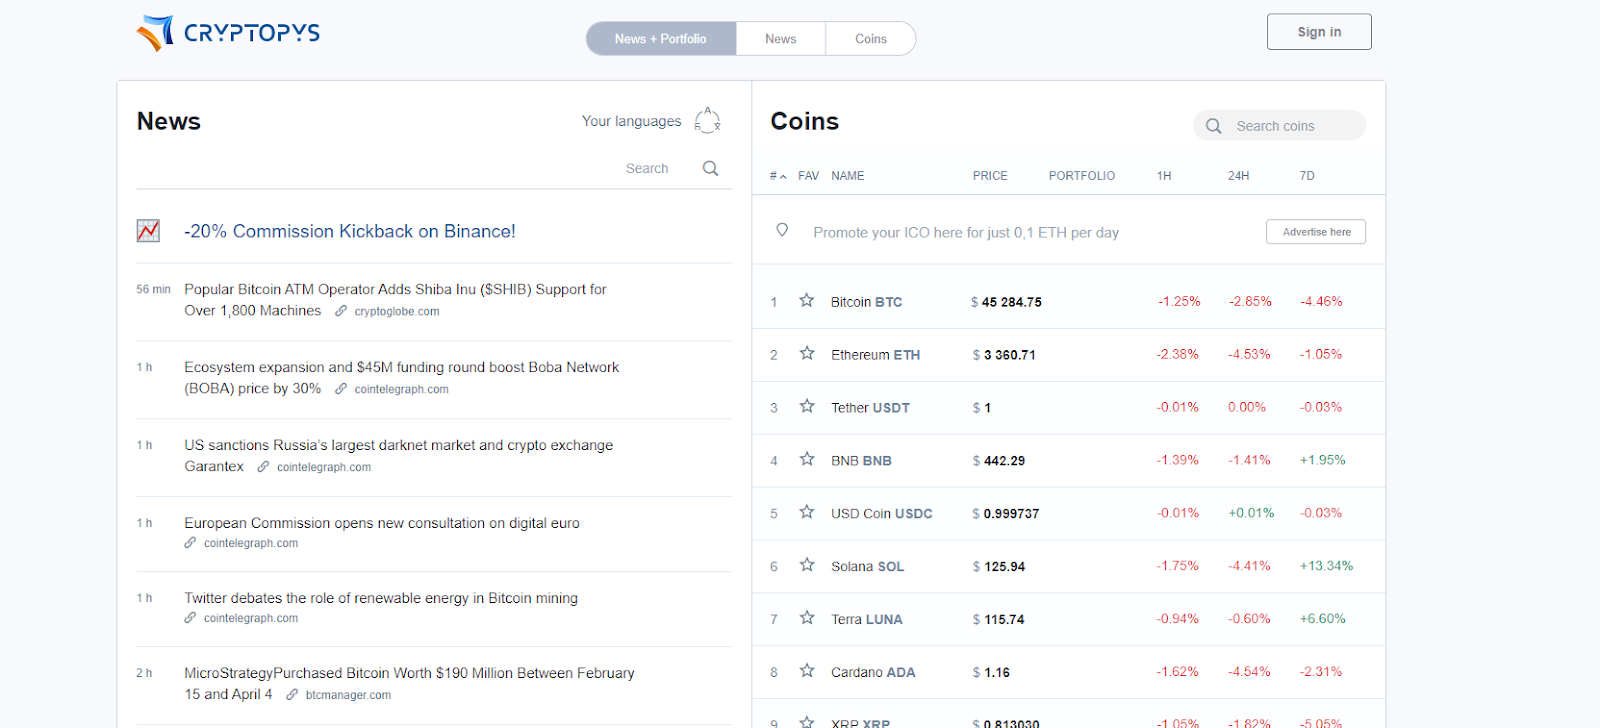
Task: Open the Terra LUNA coin name
Action: (x=867, y=620)
